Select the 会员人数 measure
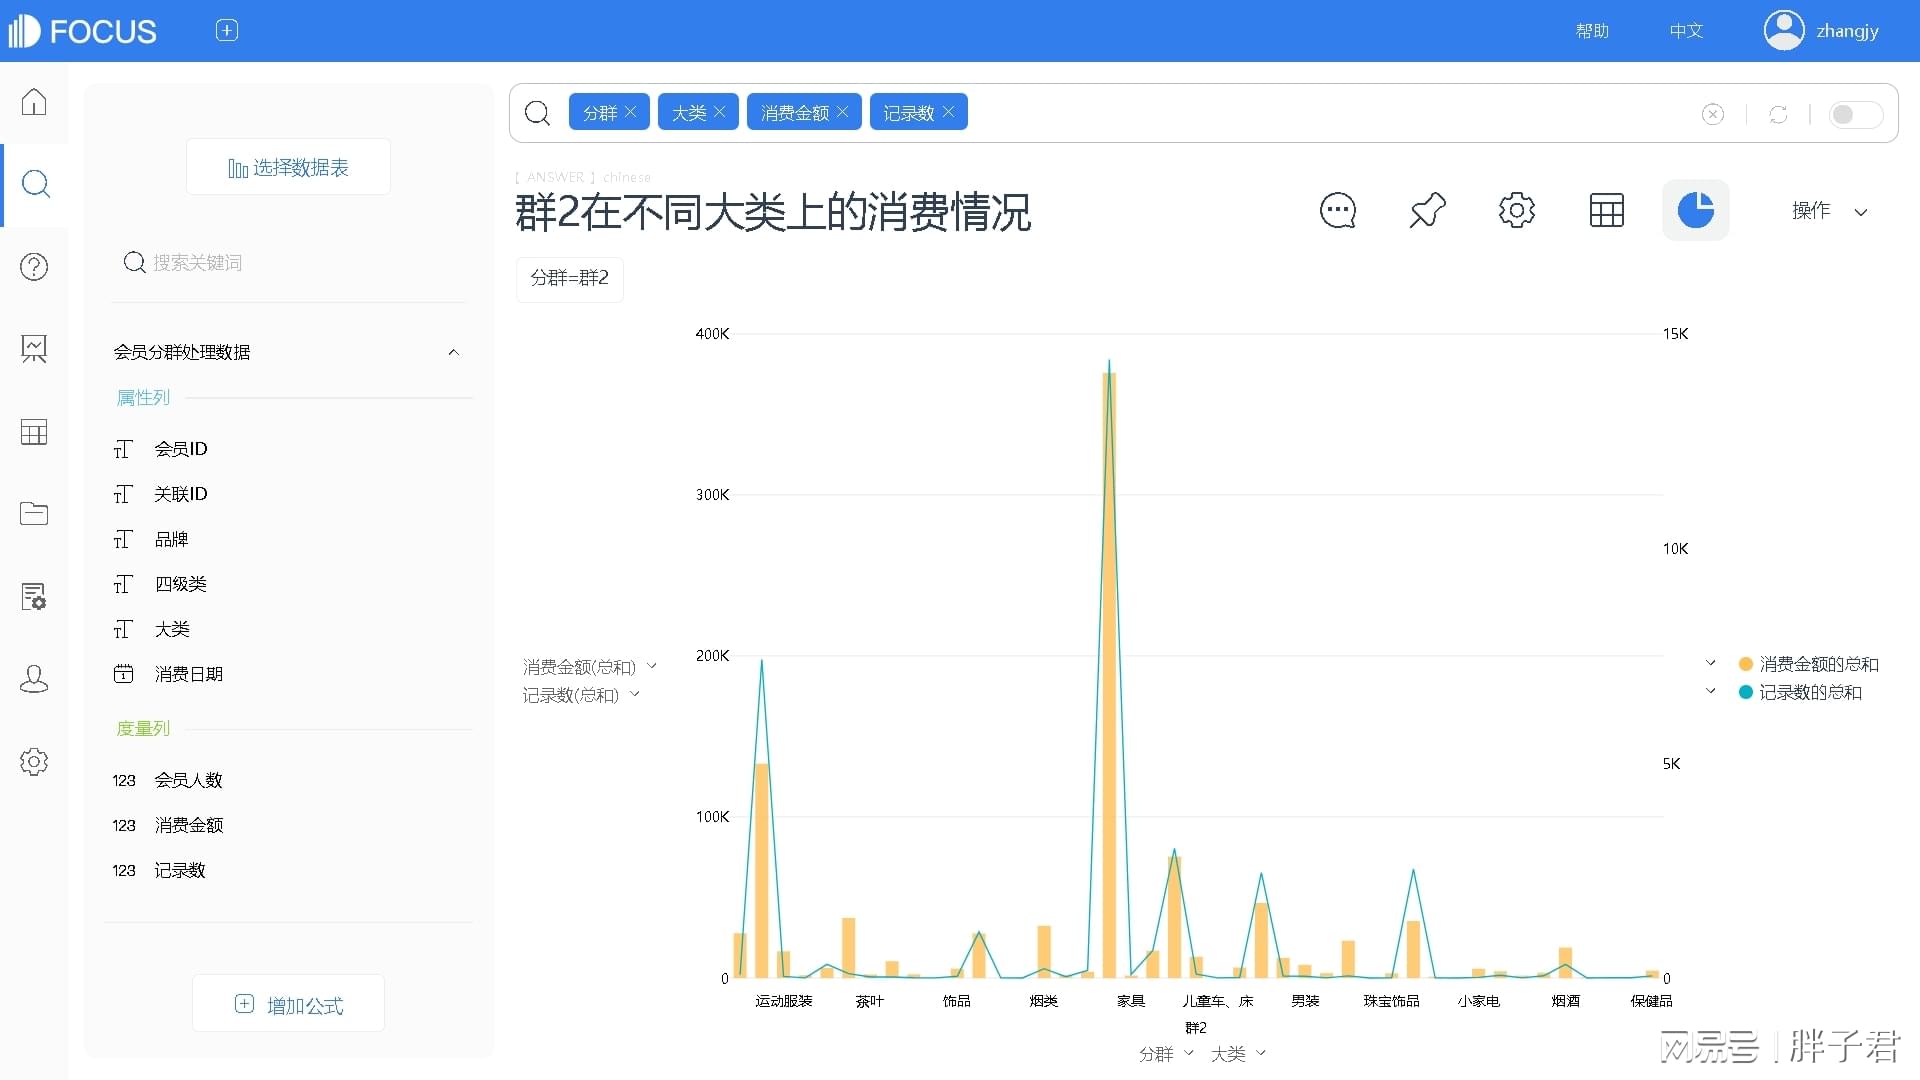Viewport: 1920px width, 1080px height. pos(188,780)
